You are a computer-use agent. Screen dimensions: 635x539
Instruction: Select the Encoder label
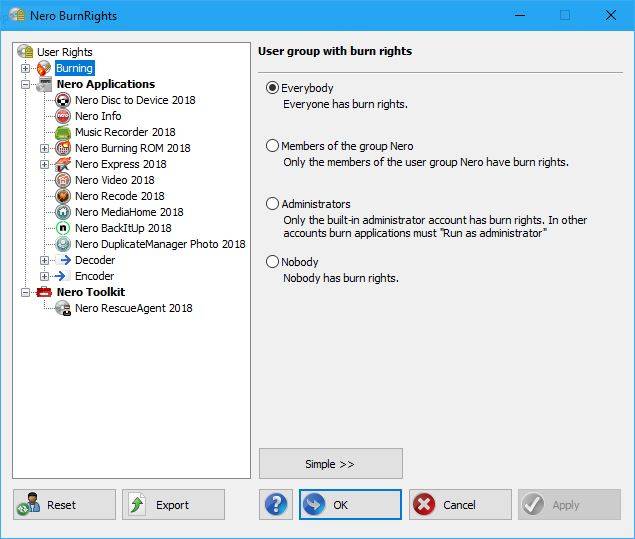94,276
